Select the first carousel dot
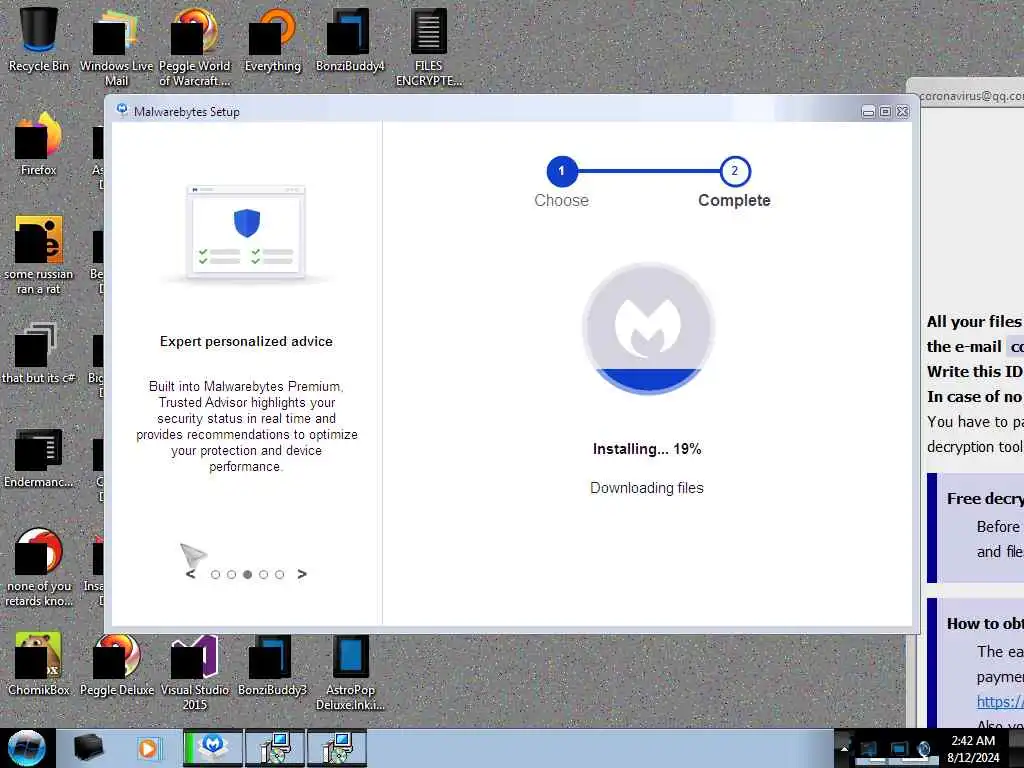The image size is (1024, 768). click(216, 575)
